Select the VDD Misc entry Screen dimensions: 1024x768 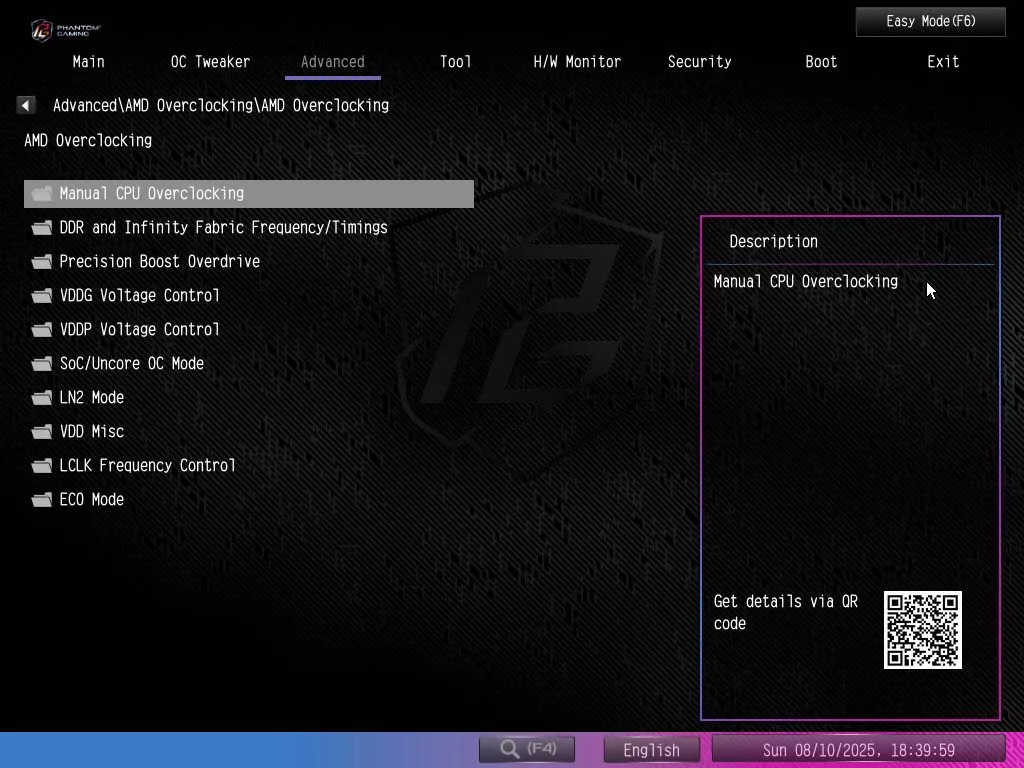tap(91, 432)
